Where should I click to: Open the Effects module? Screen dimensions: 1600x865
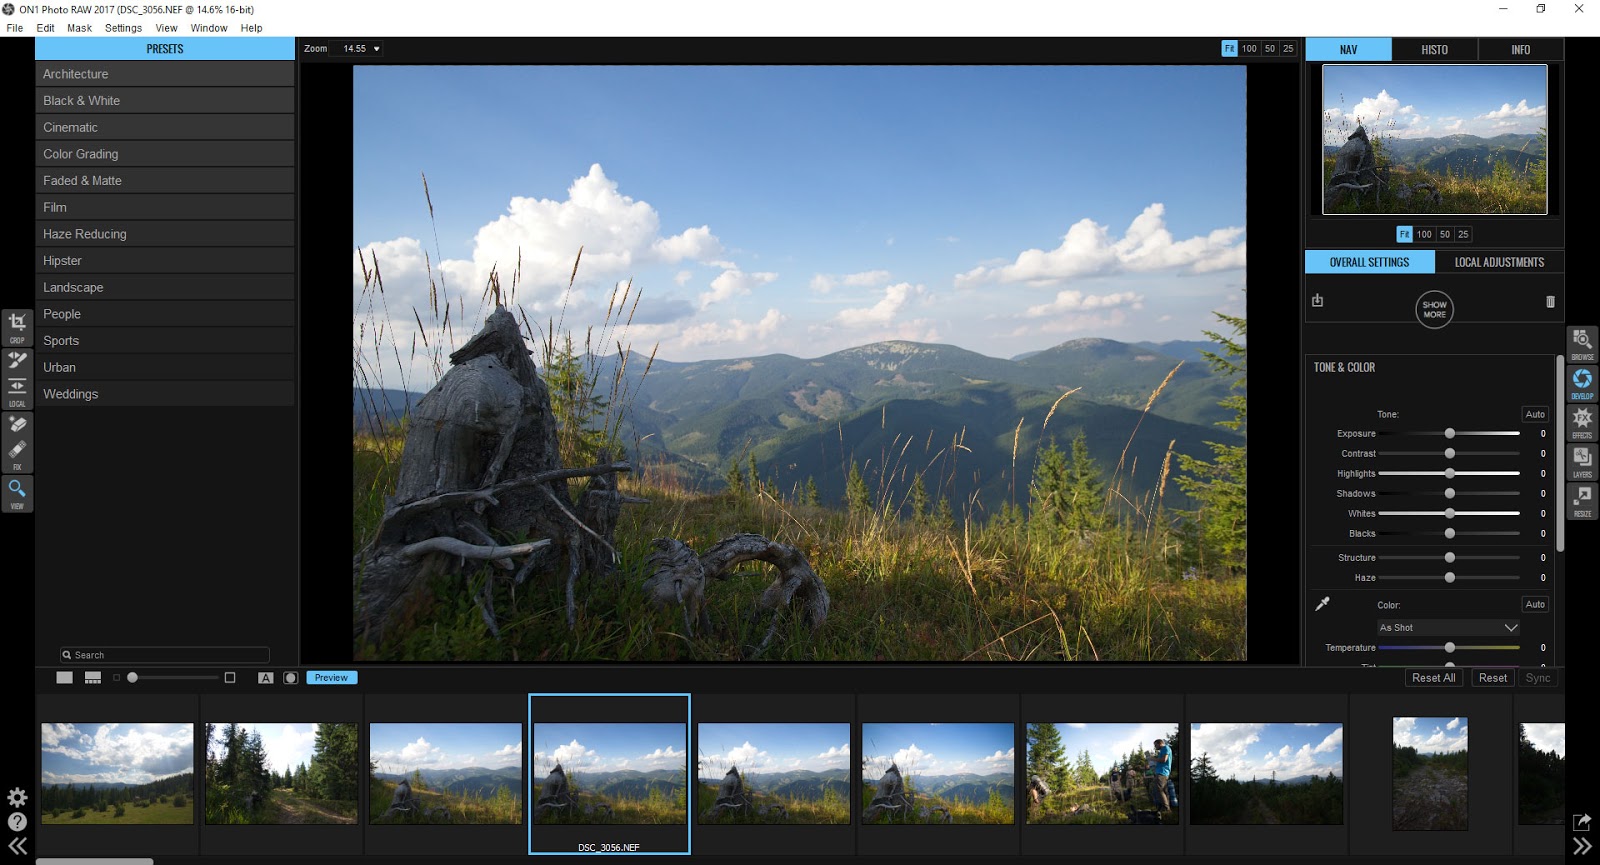(1582, 422)
